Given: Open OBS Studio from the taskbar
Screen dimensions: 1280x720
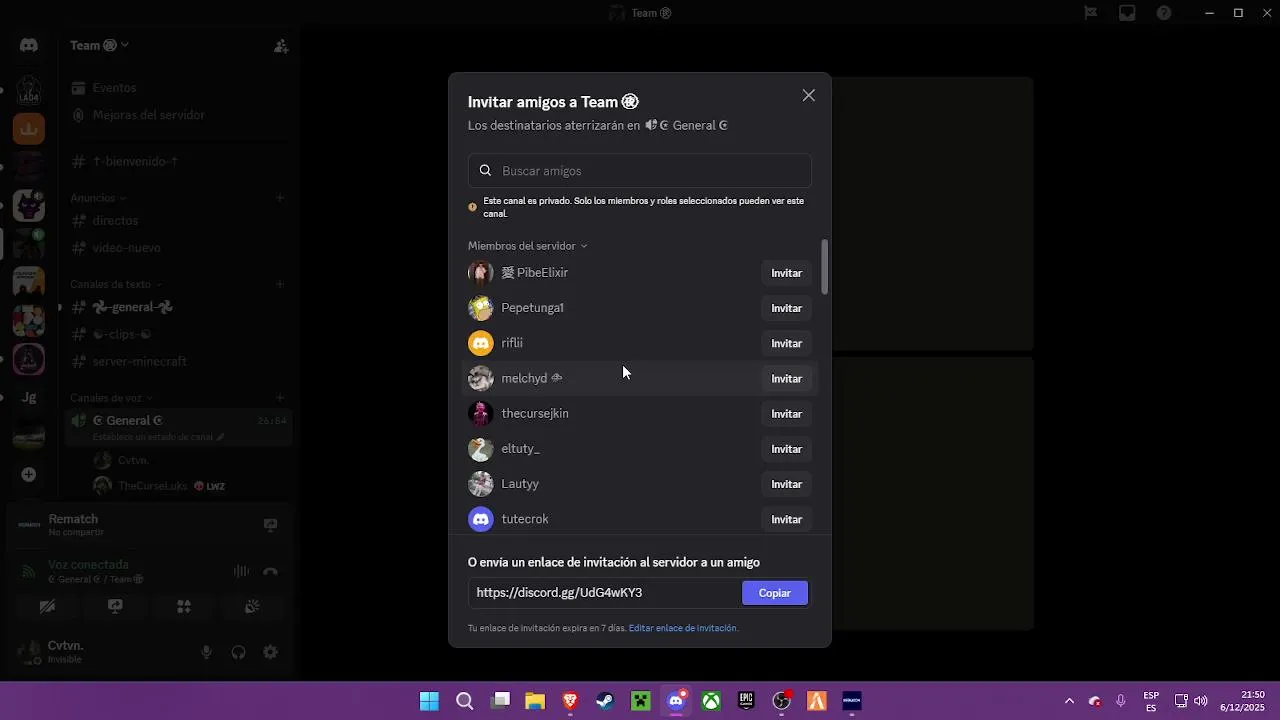Looking at the screenshot, I should [781, 701].
